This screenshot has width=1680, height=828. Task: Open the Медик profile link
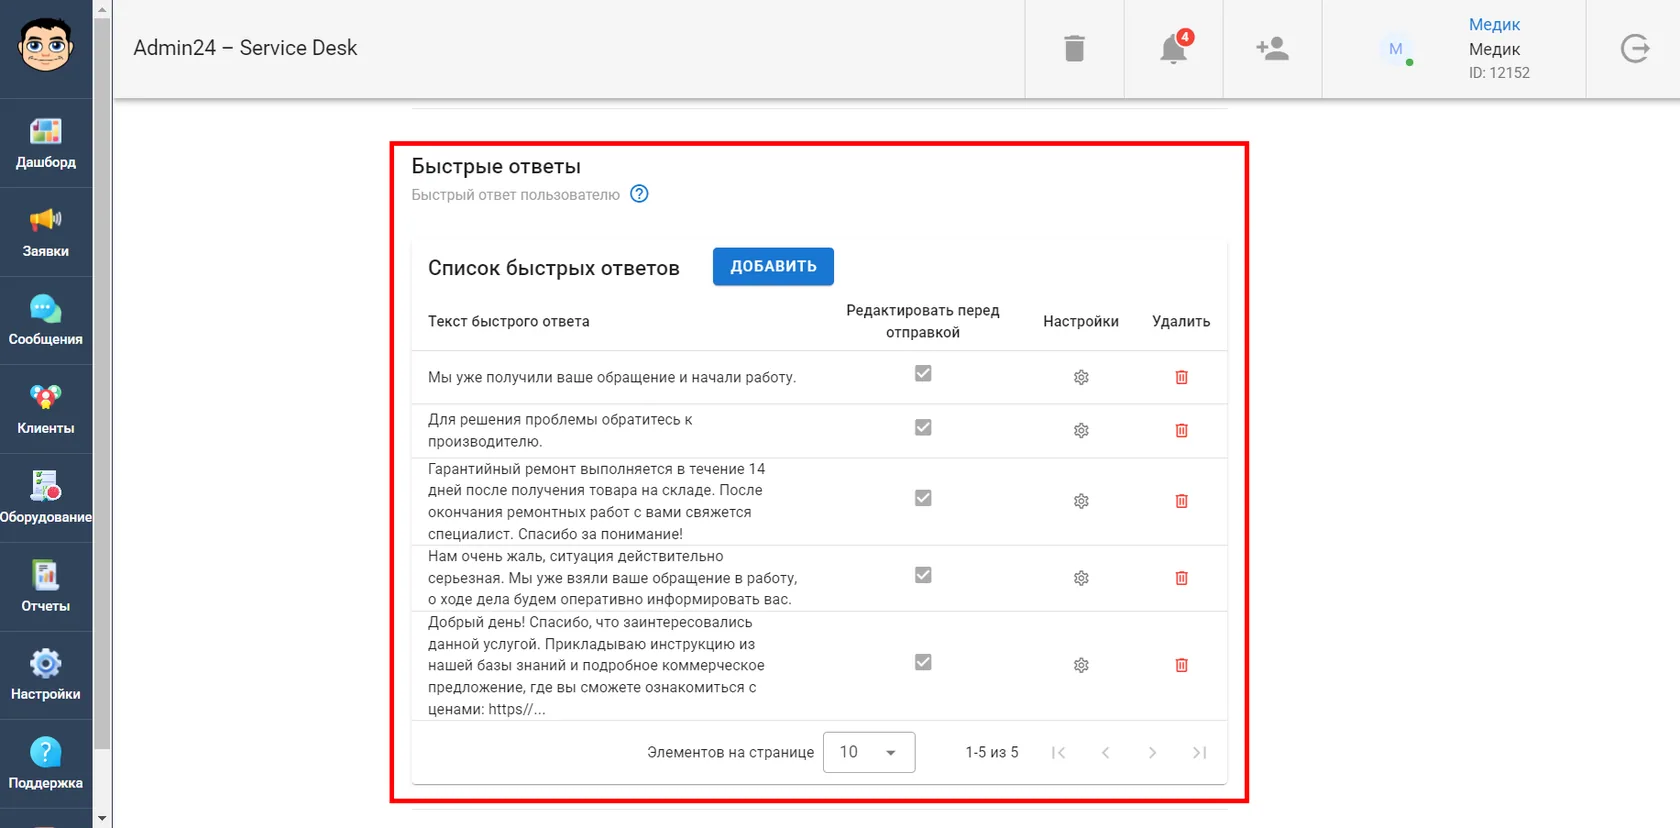click(x=1494, y=24)
